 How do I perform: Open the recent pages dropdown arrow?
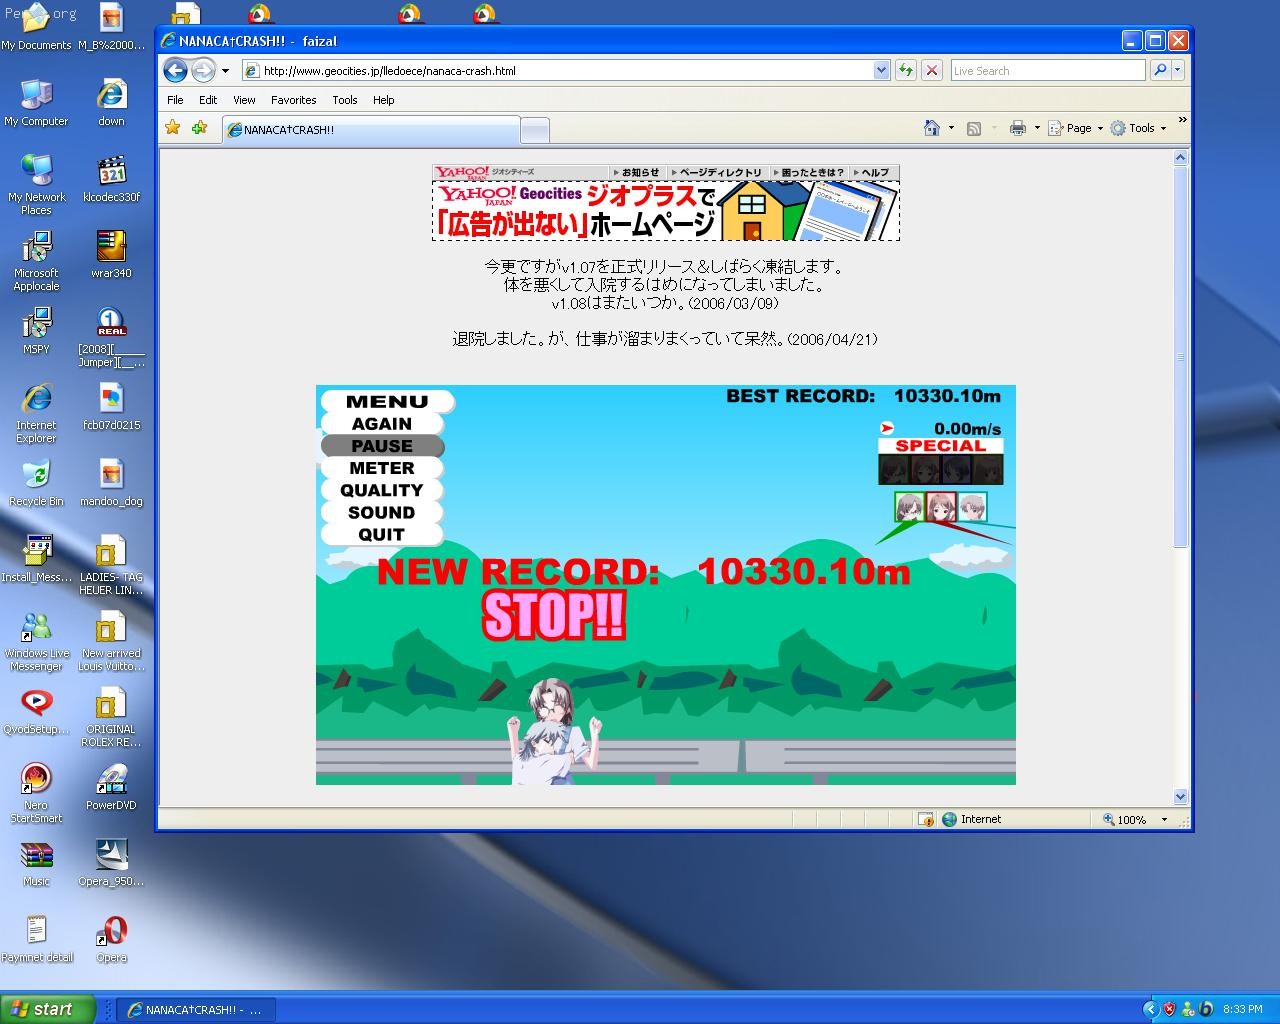click(x=226, y=71)
